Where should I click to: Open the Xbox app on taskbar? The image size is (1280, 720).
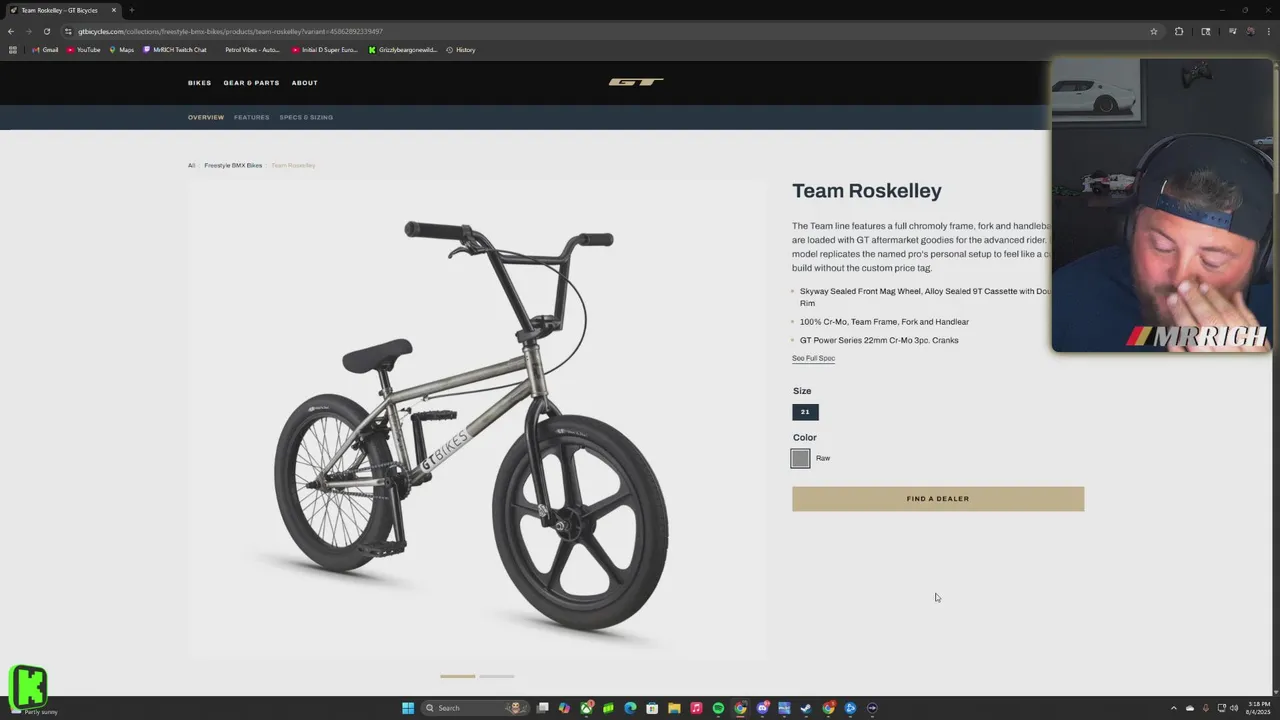tap(587, 708)
